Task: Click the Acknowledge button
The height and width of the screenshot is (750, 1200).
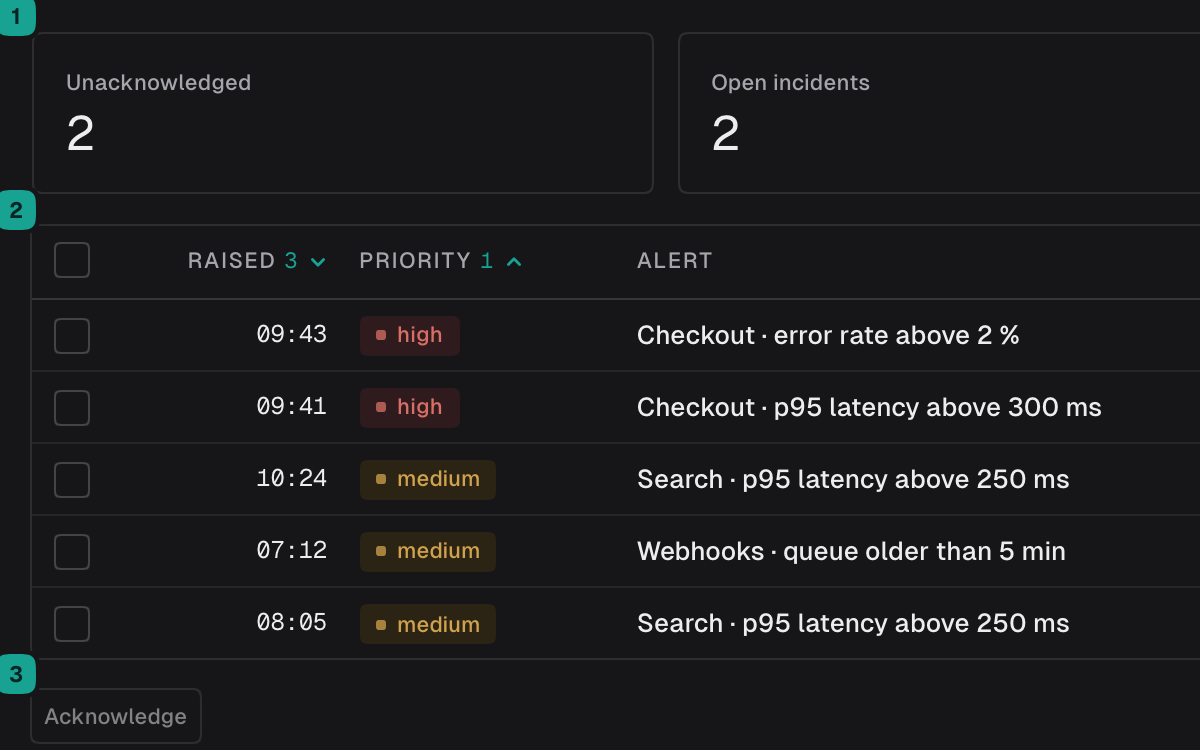Action: pos(116,716)
